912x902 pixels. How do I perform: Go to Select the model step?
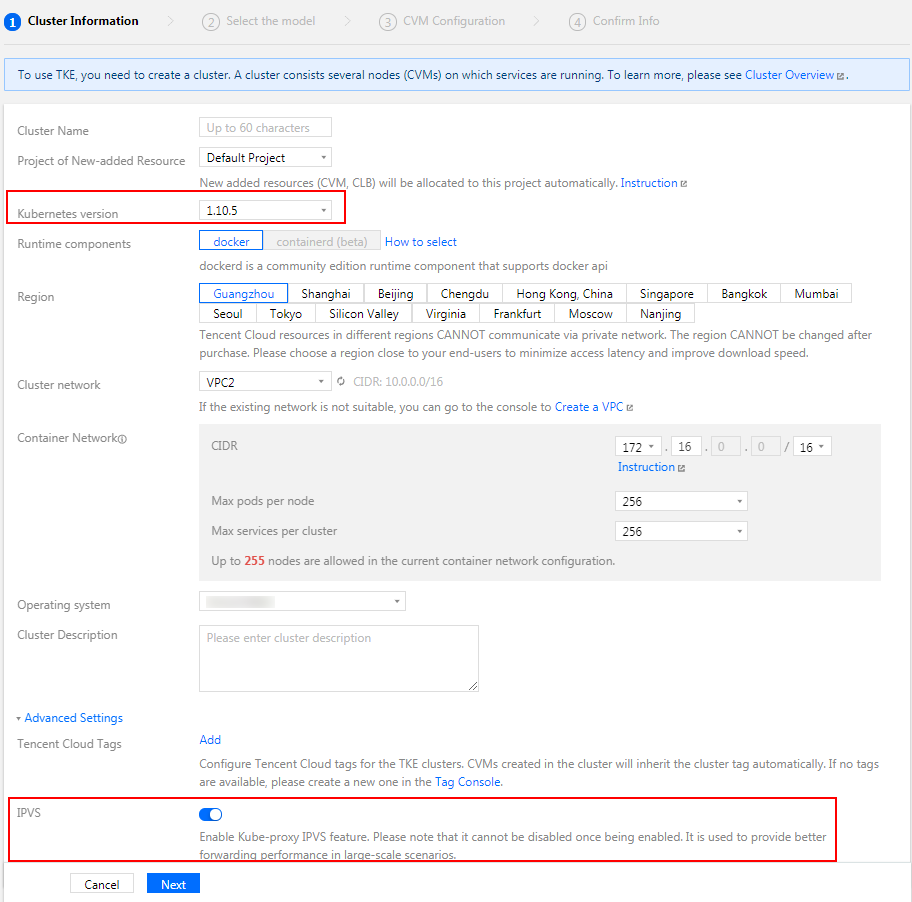[259, 22]
